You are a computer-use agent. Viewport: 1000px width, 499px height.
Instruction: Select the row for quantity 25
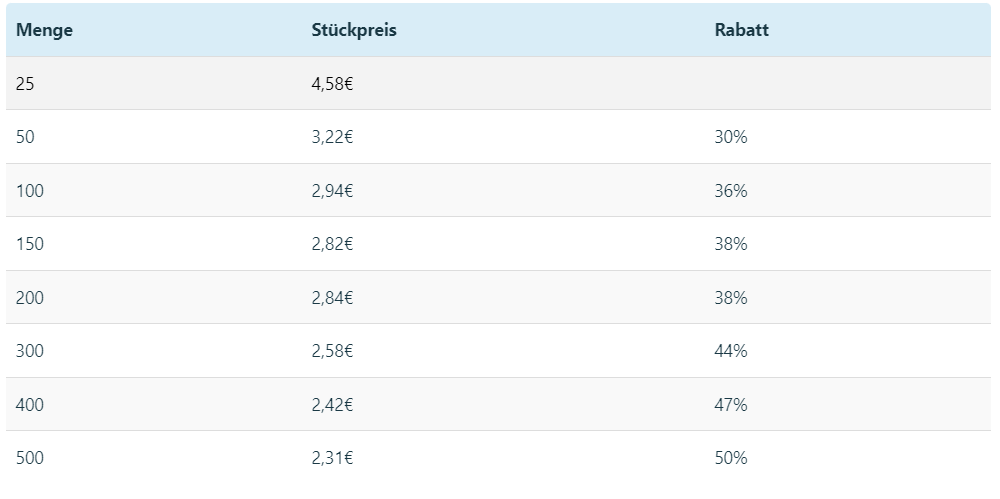coord(498,83)
